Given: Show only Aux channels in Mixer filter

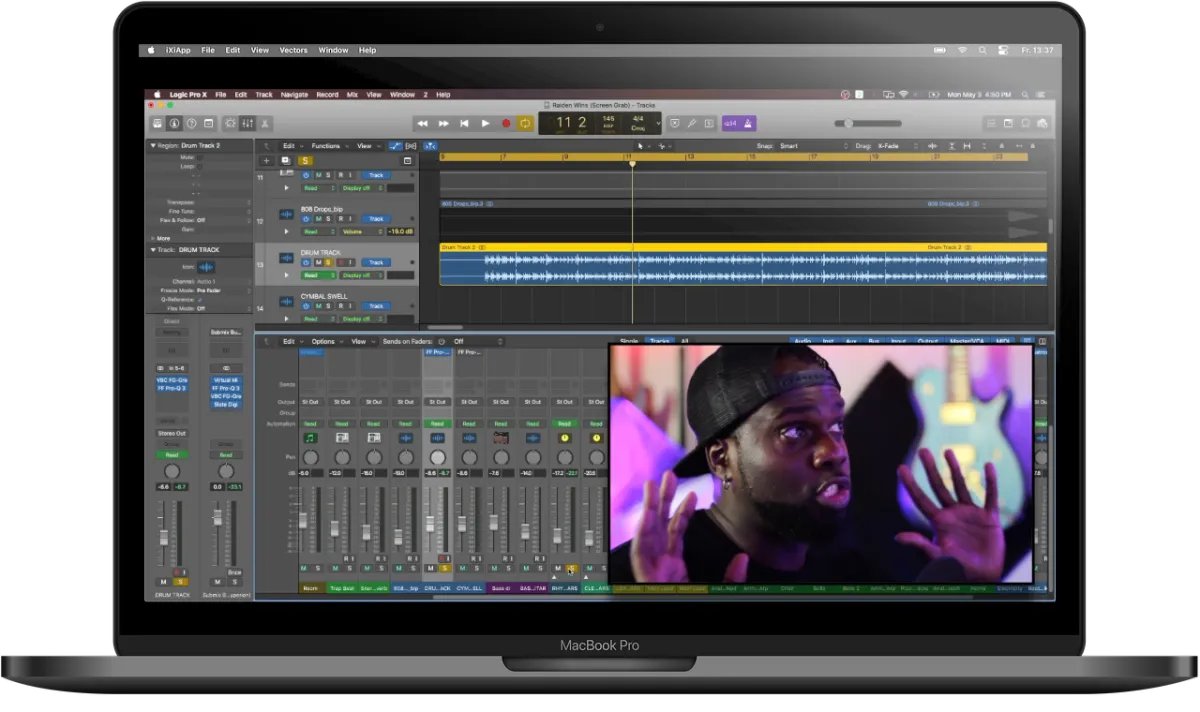Looking at the screenshot, I should tap(851, 341).
